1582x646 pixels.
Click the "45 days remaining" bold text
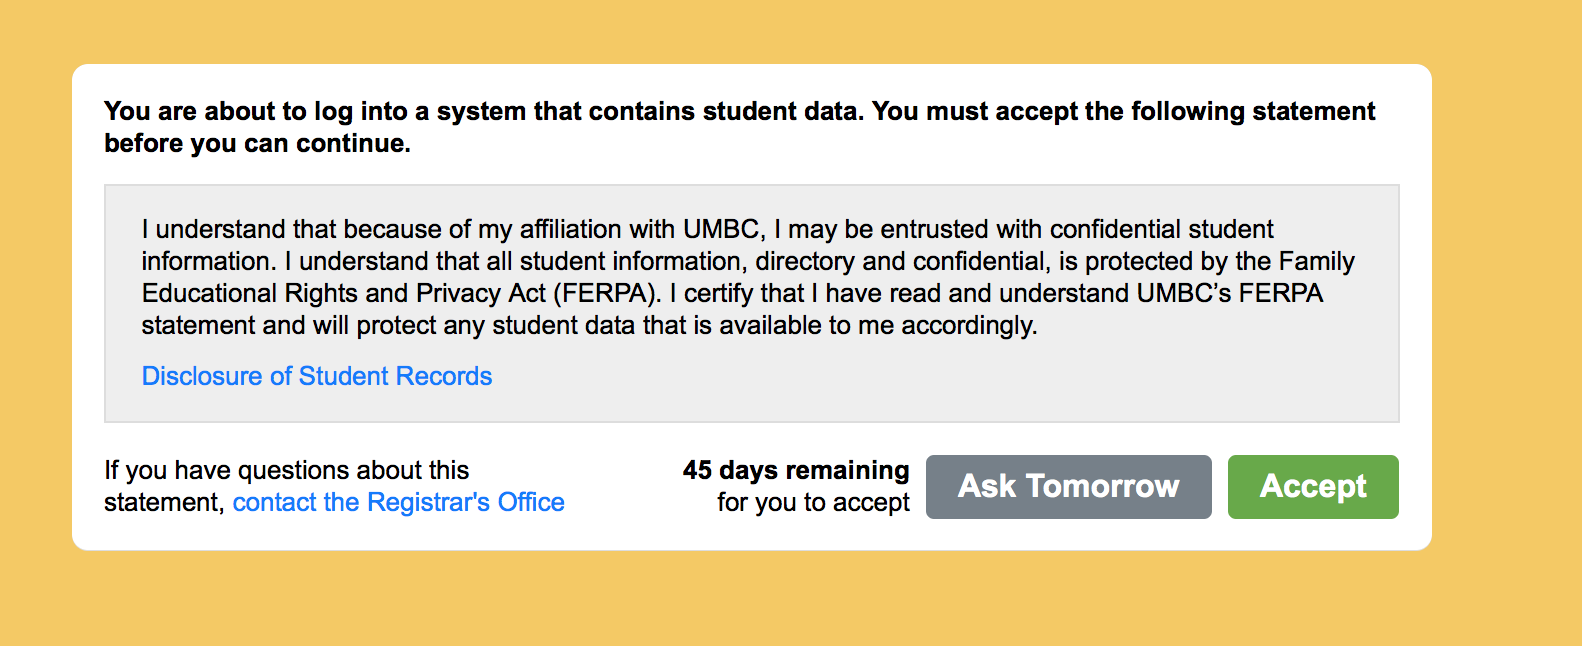pos(796,470)
